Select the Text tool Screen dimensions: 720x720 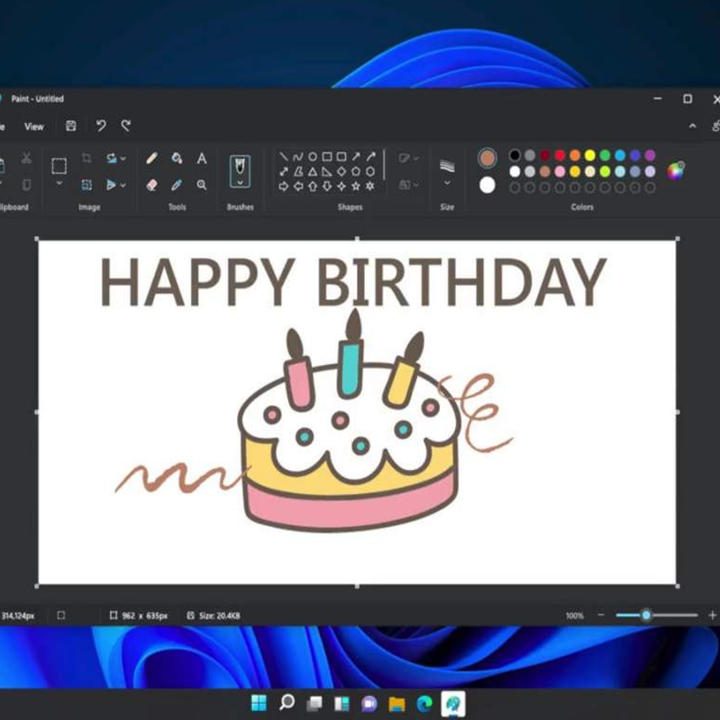point(202,158)
